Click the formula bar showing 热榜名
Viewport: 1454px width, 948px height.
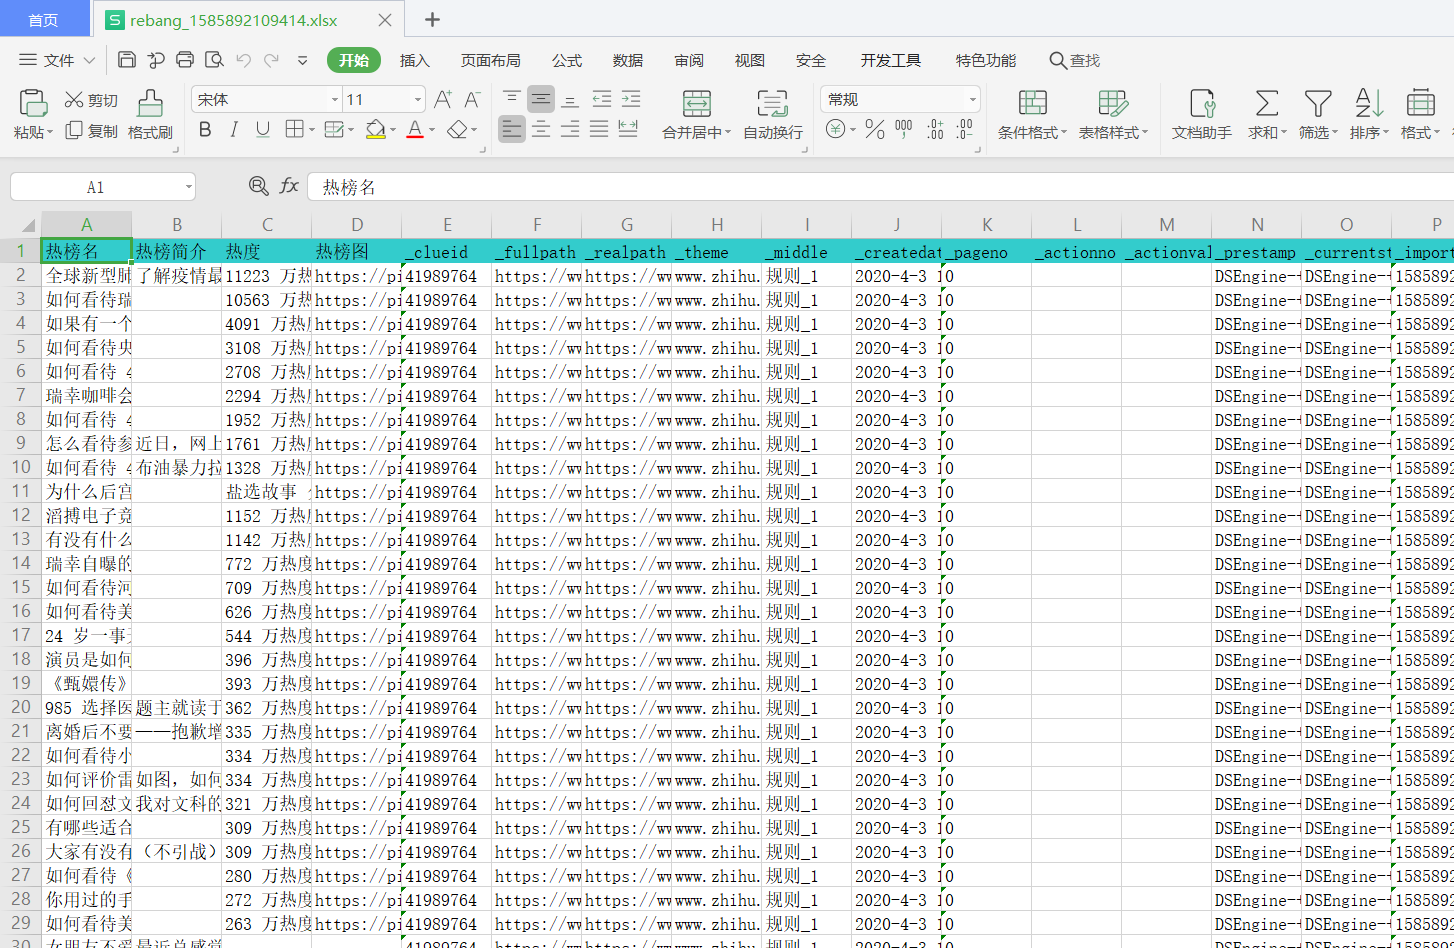point(880,187)
